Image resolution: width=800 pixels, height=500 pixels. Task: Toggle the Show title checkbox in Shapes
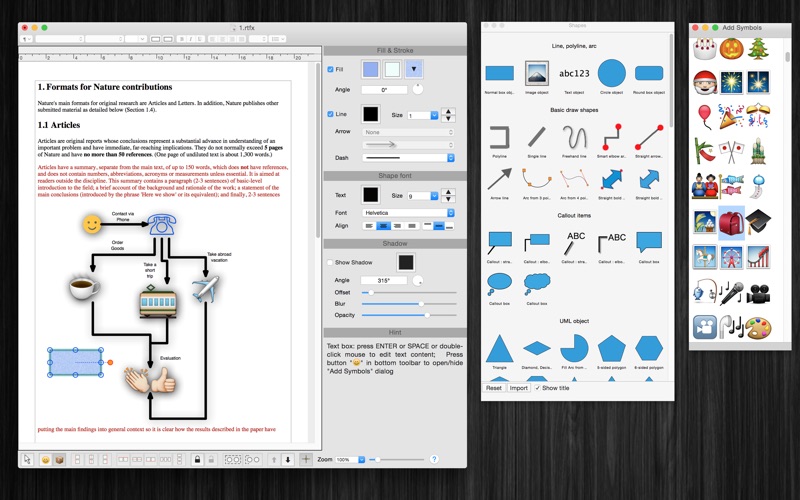[x=538, y=388]
